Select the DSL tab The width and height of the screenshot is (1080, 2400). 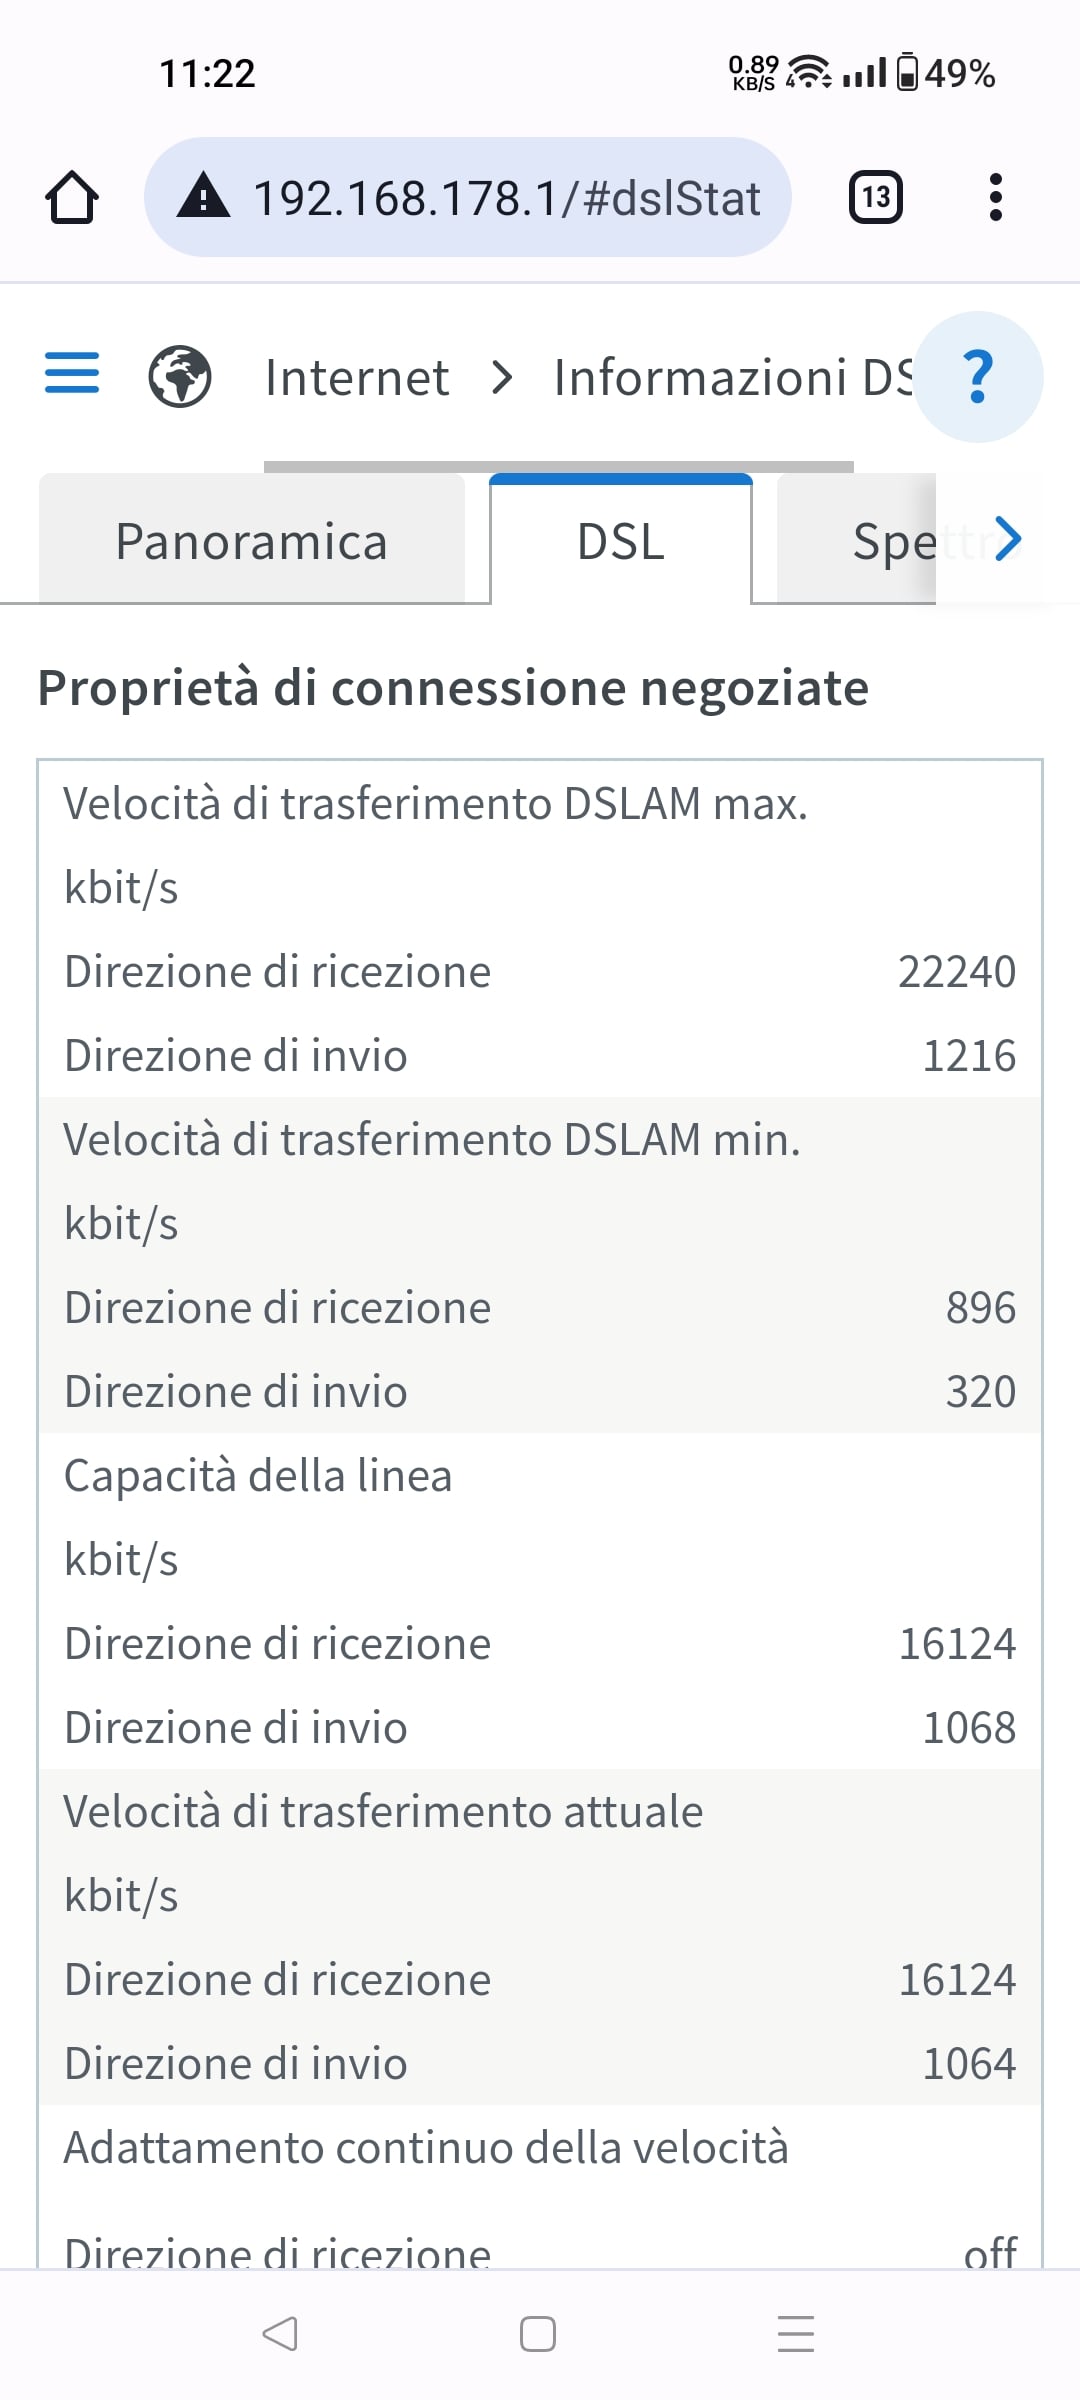point(621,541)
